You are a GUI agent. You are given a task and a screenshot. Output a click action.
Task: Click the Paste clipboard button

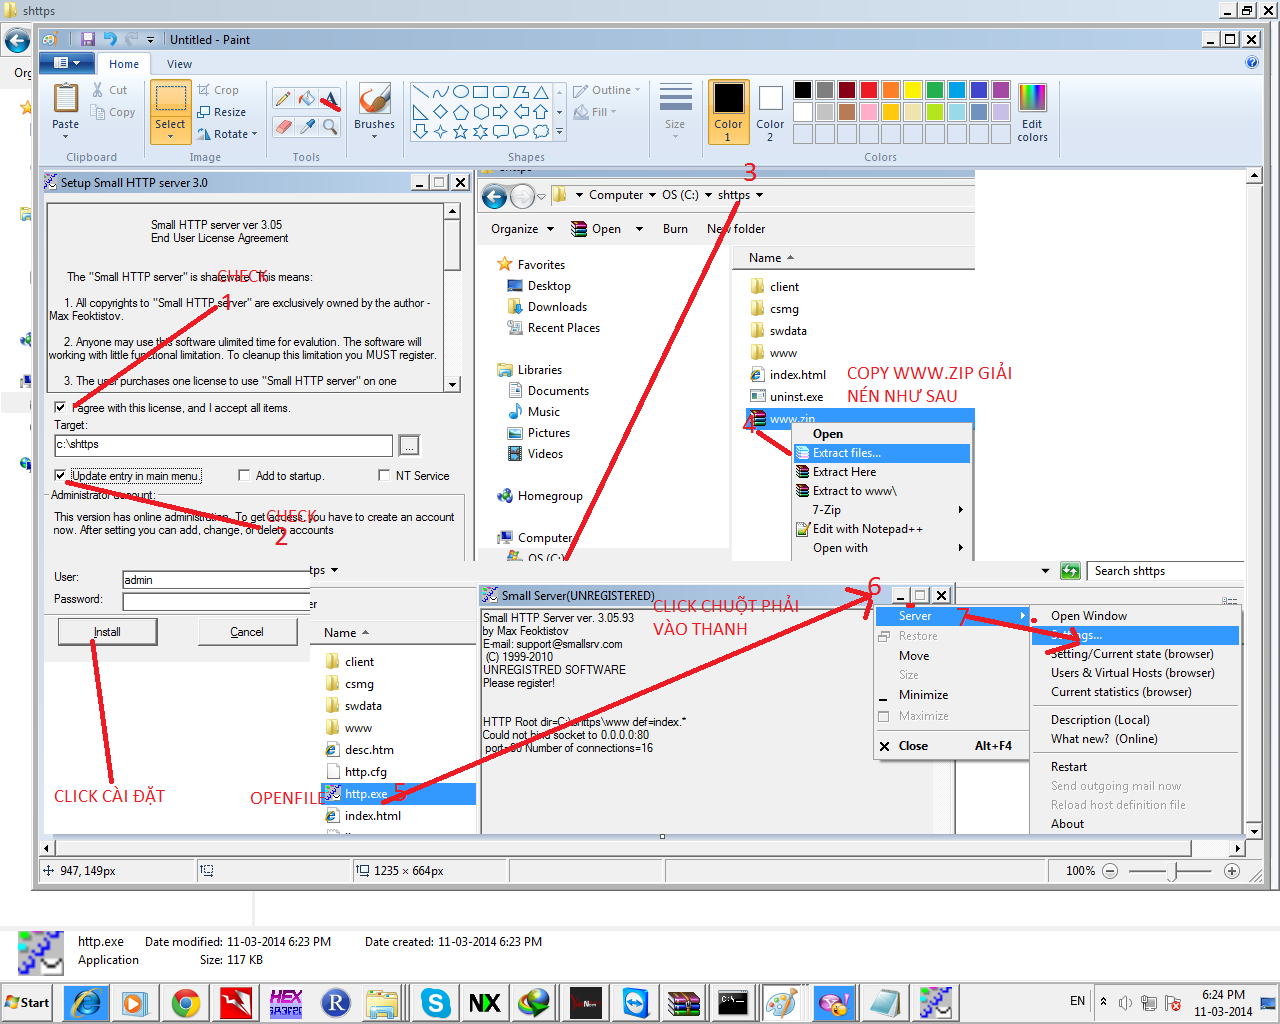coord(65,99)
